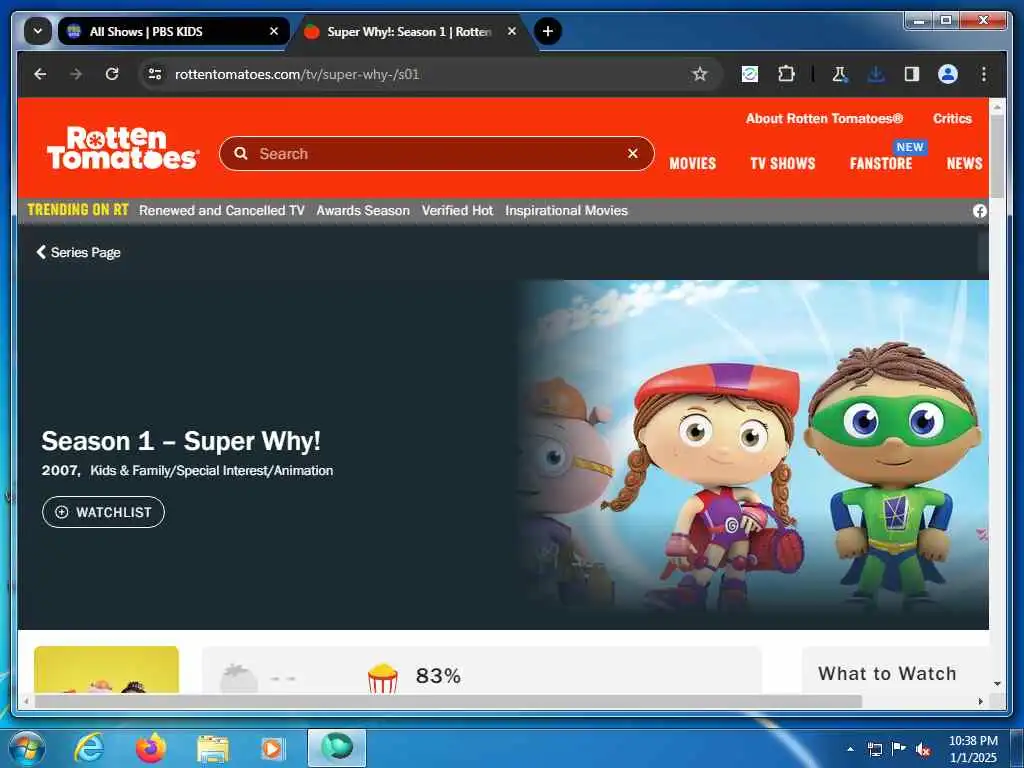Click the Super Why hero banner image

(754, 455)
